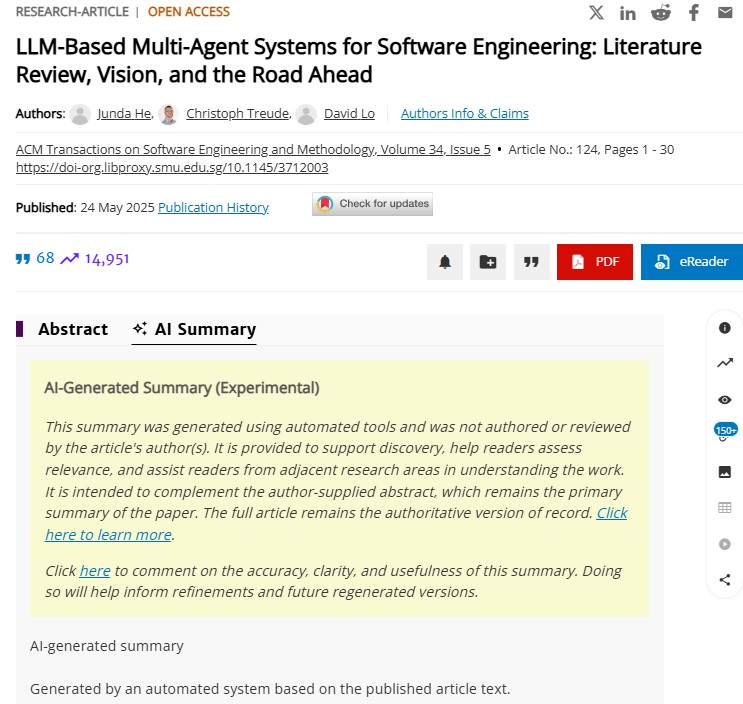Screen dimensions: 743x704
Task: Expand the Publication History link
Action: pos(213,207)
